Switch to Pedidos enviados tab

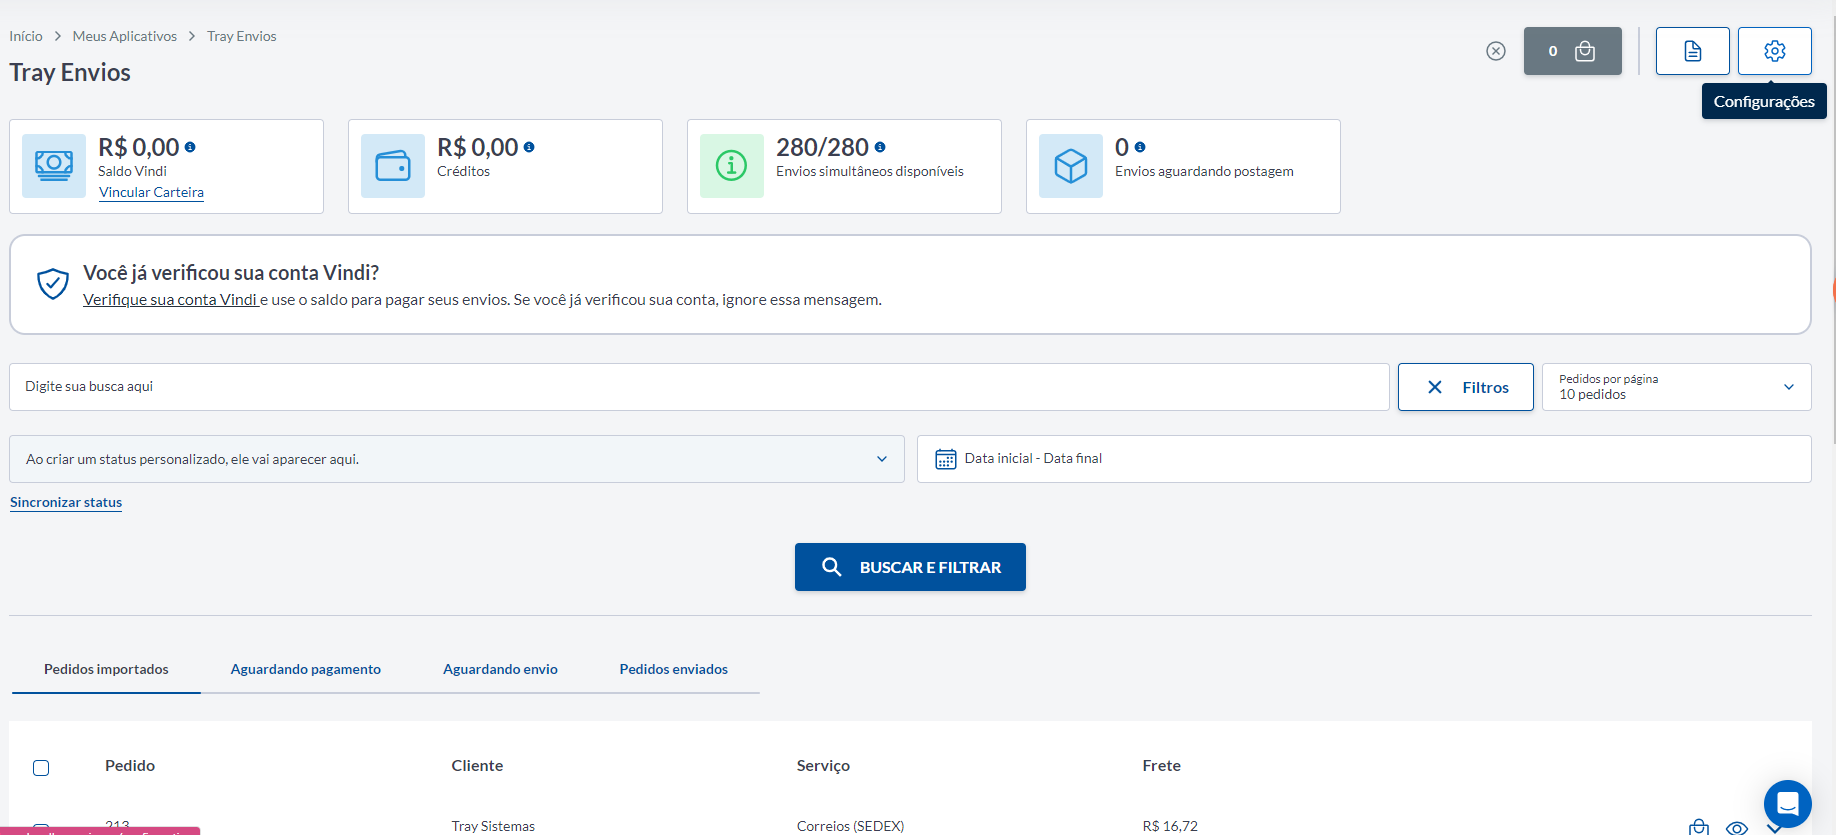674,669
